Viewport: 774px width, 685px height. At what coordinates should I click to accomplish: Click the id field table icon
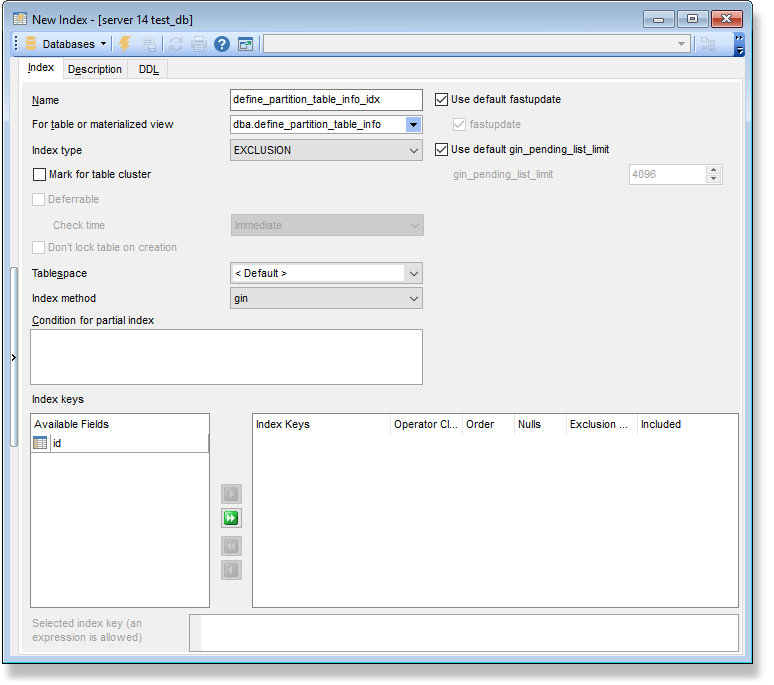tap(41, 443)
